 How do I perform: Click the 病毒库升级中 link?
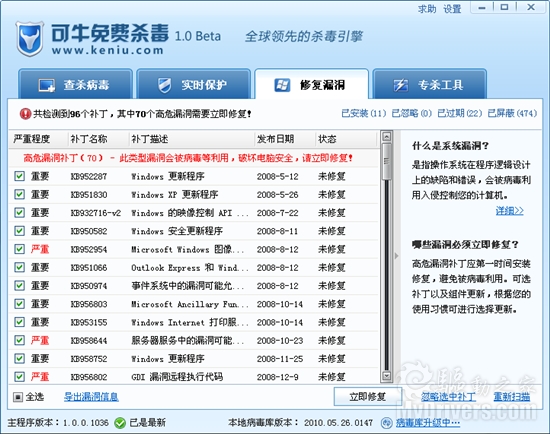pyautogui.click(x=428, y=423)
